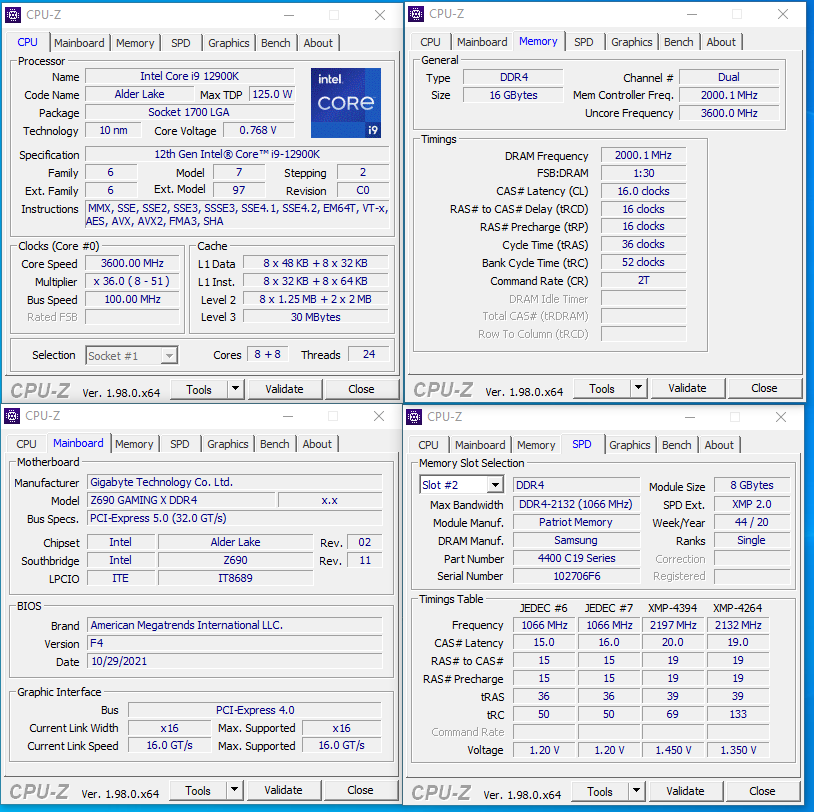Open the Bench tab in the CPU window
Screen dimensions: 814x812
coord(276,43)
